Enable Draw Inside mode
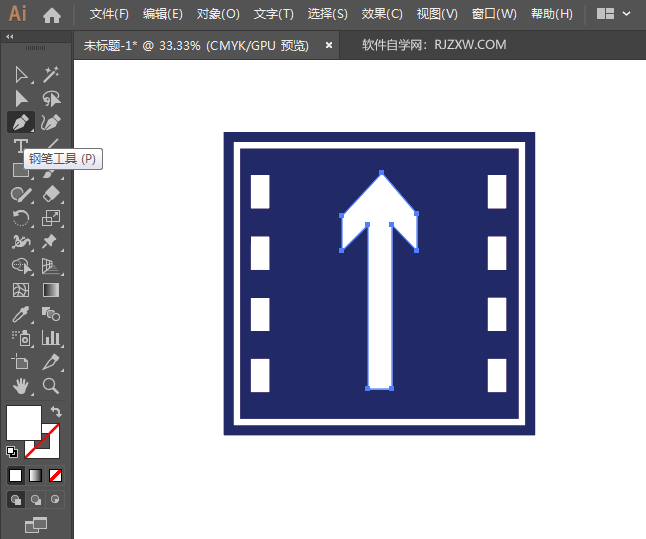Viewport: 646px width, 539px height. 55,499
